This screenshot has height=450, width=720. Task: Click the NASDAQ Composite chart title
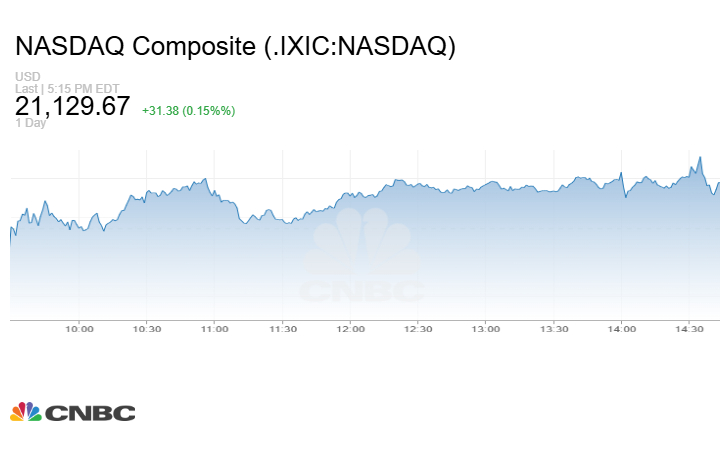tap(235, 47)
